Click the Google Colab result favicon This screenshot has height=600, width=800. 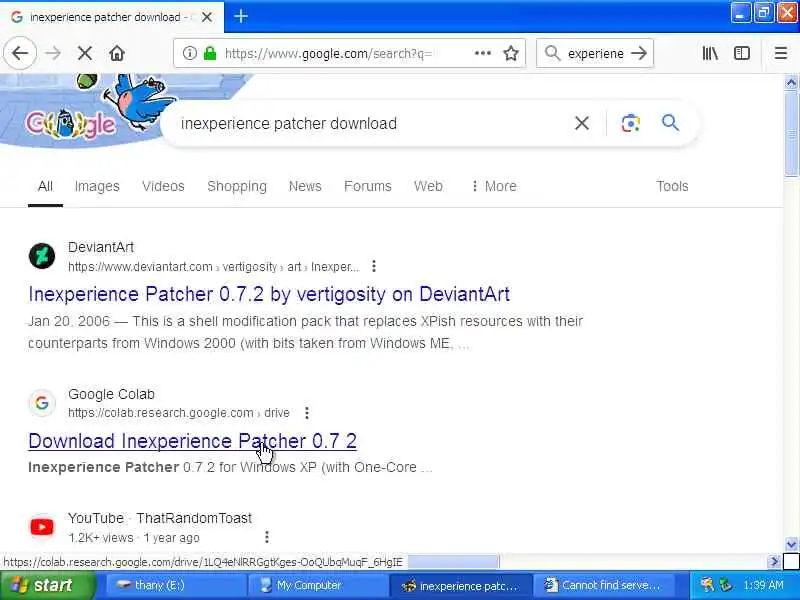click(x=42, y=403)
